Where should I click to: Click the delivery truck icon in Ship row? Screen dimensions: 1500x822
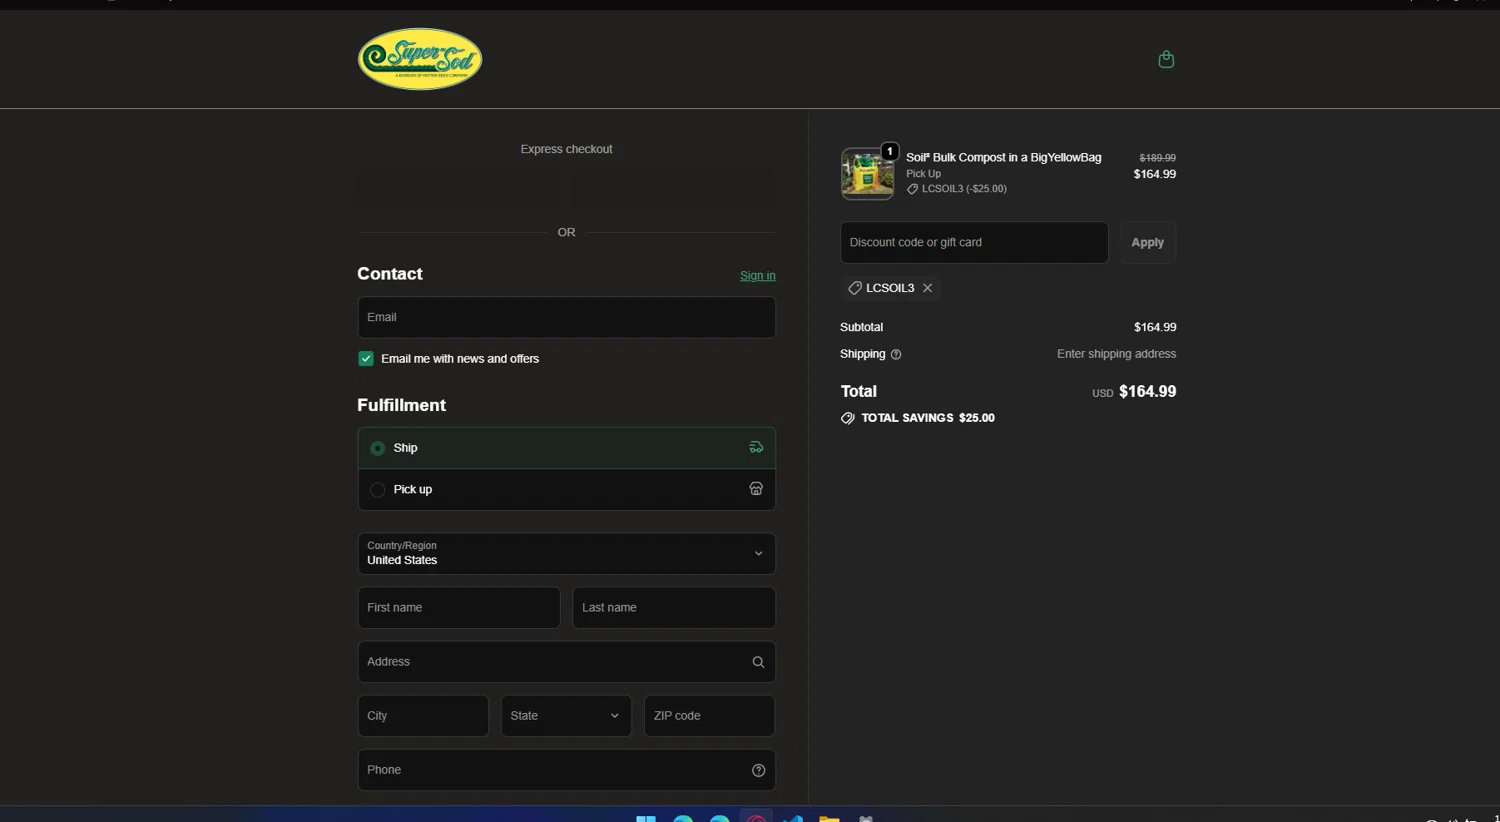click(756, 448)
